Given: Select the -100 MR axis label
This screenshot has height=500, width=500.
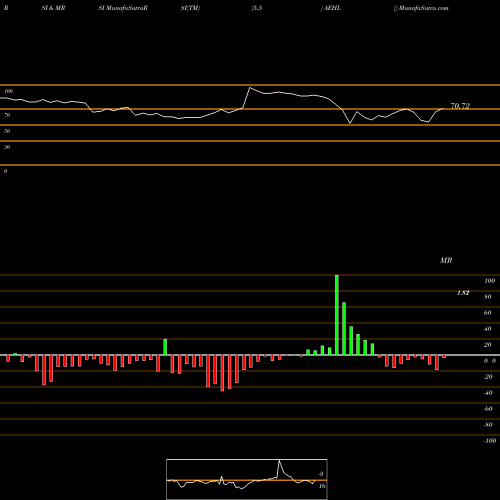Looking at the screenshot, I should point(490,441).
